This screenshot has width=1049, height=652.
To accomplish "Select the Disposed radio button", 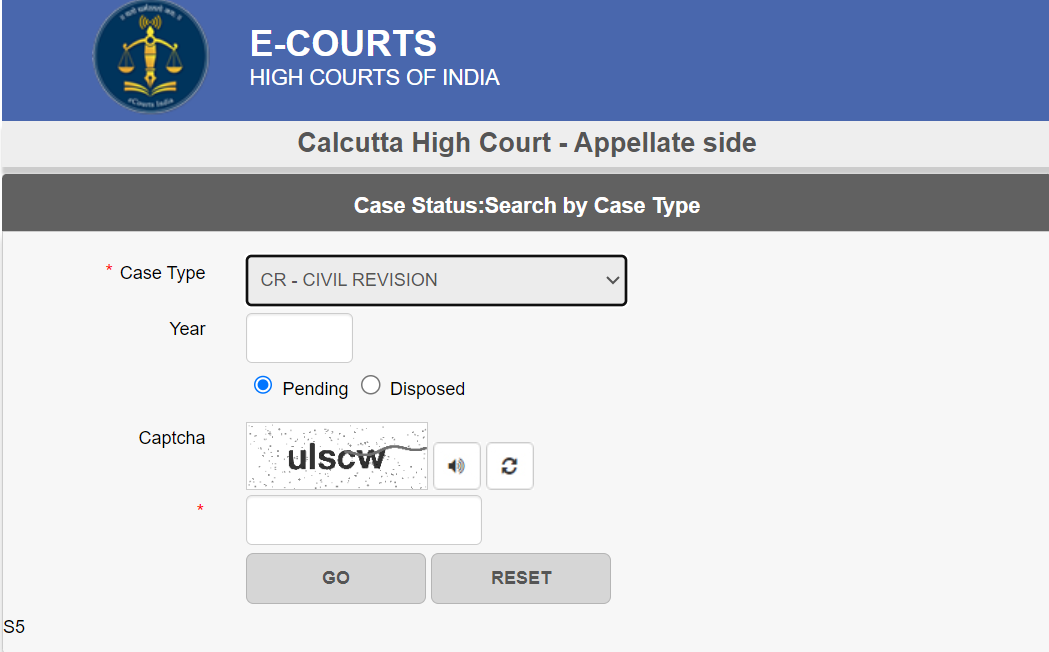I will pyautogui.click(x=371, y=386).
